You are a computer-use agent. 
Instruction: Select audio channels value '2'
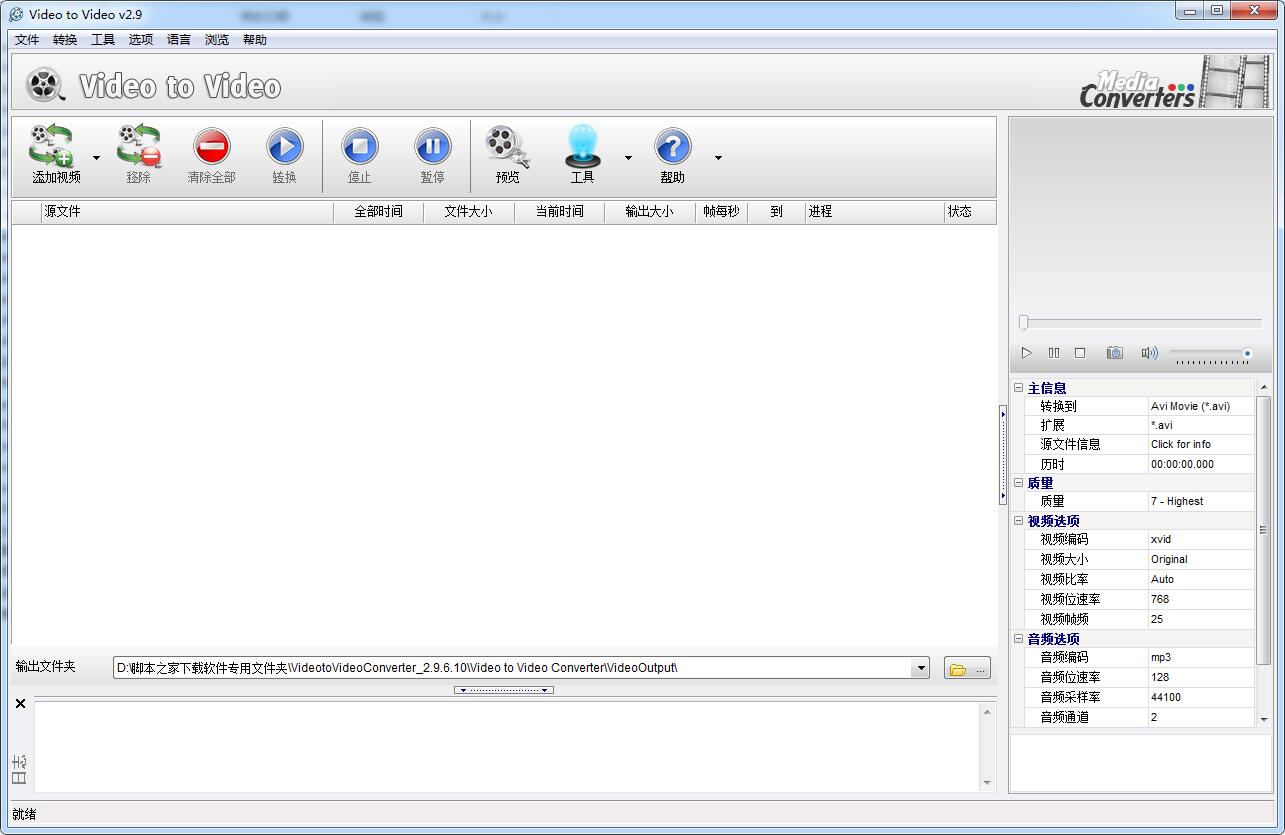[x=1201, y=718]
